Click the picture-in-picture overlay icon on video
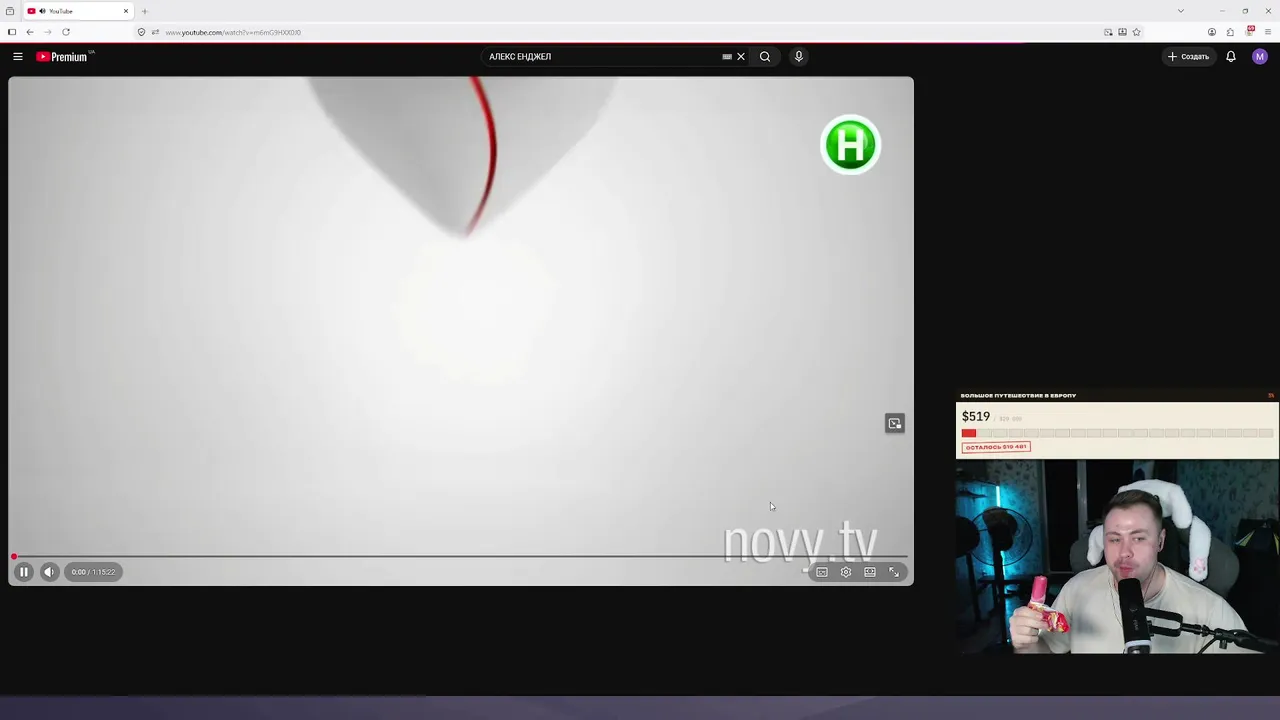The width and height of the screenshot is (1280, 720). 895,423
